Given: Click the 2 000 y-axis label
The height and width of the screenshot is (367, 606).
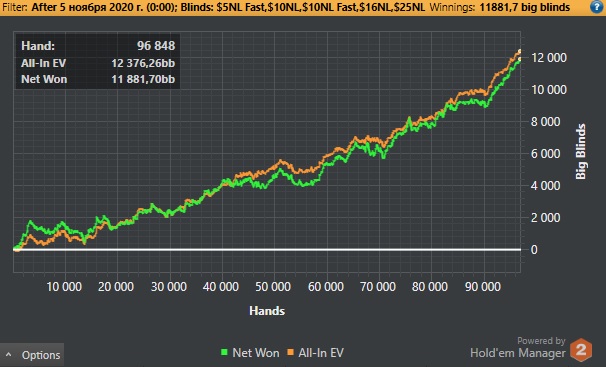Looking at the screenshot, I should (x=545, y=218).
